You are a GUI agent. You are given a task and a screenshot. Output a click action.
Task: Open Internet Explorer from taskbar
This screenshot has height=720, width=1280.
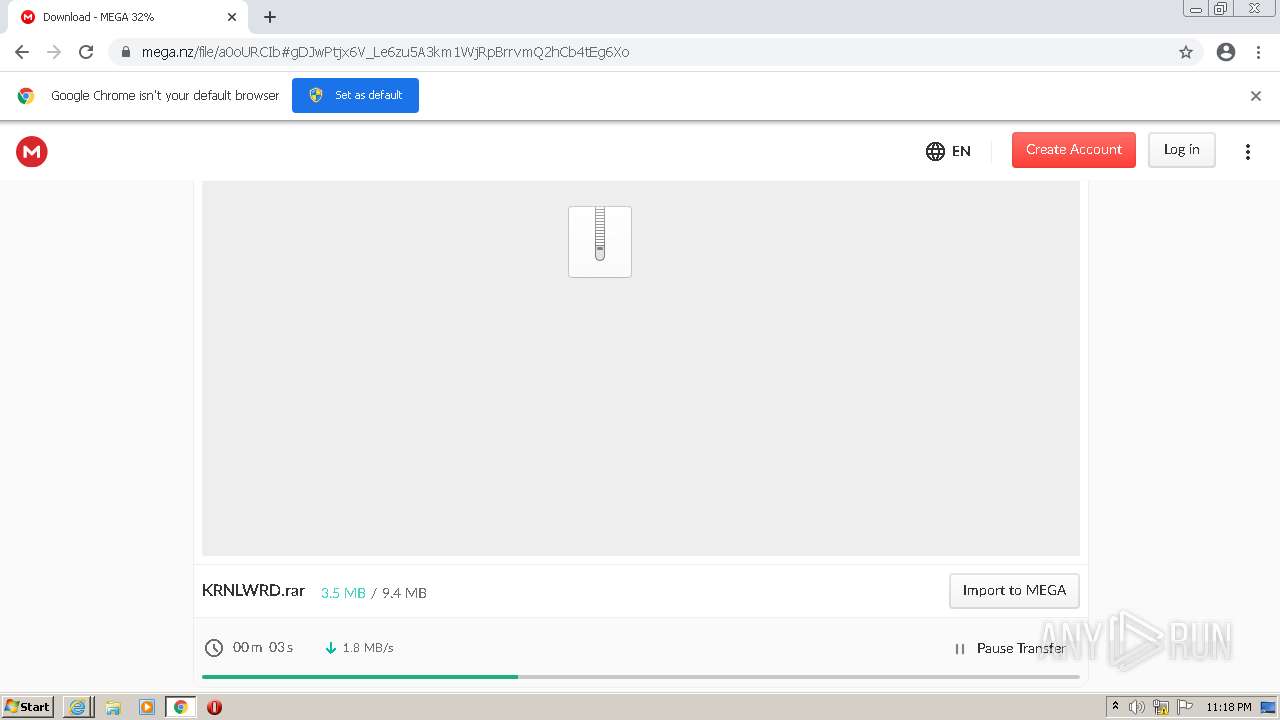click(x=78, y=707)
